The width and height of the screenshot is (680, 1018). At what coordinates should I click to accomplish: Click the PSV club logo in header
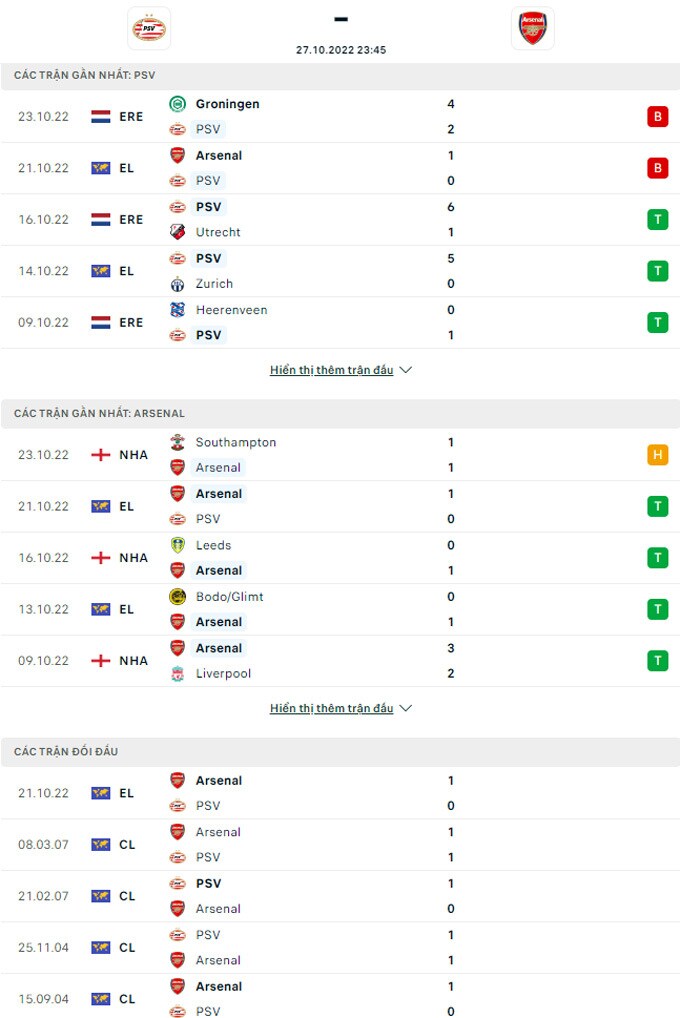coord(149,28)
